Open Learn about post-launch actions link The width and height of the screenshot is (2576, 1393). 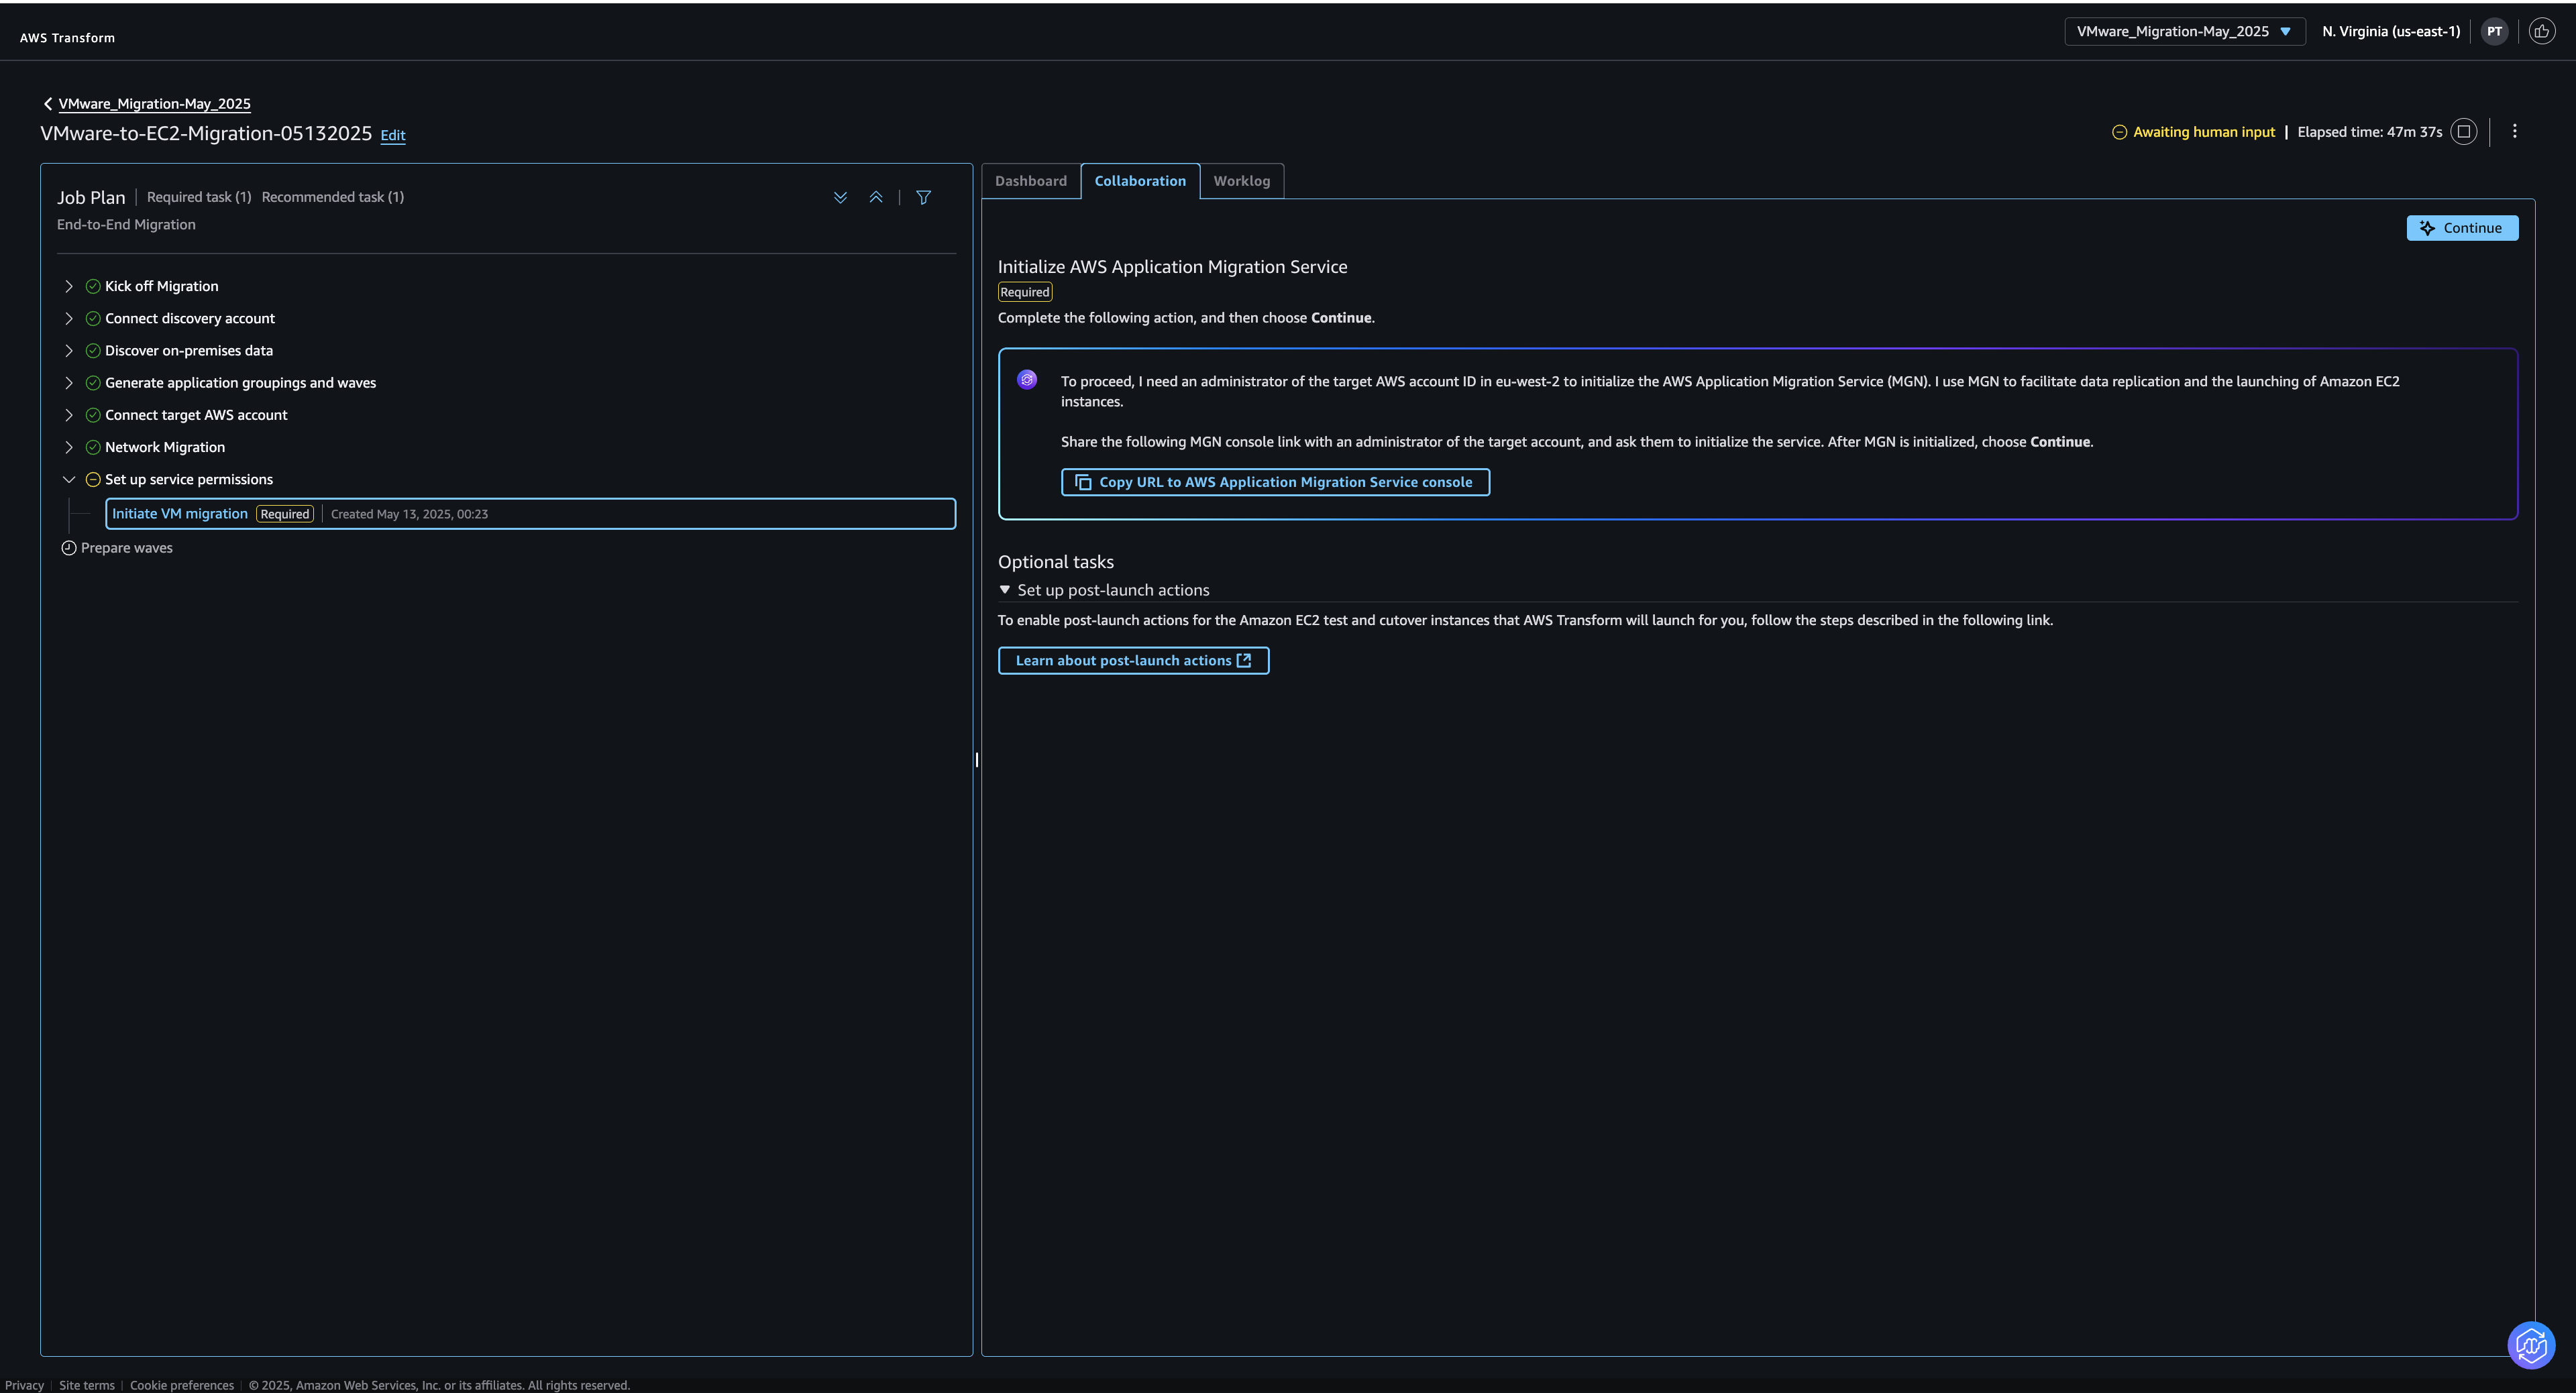1133,661
